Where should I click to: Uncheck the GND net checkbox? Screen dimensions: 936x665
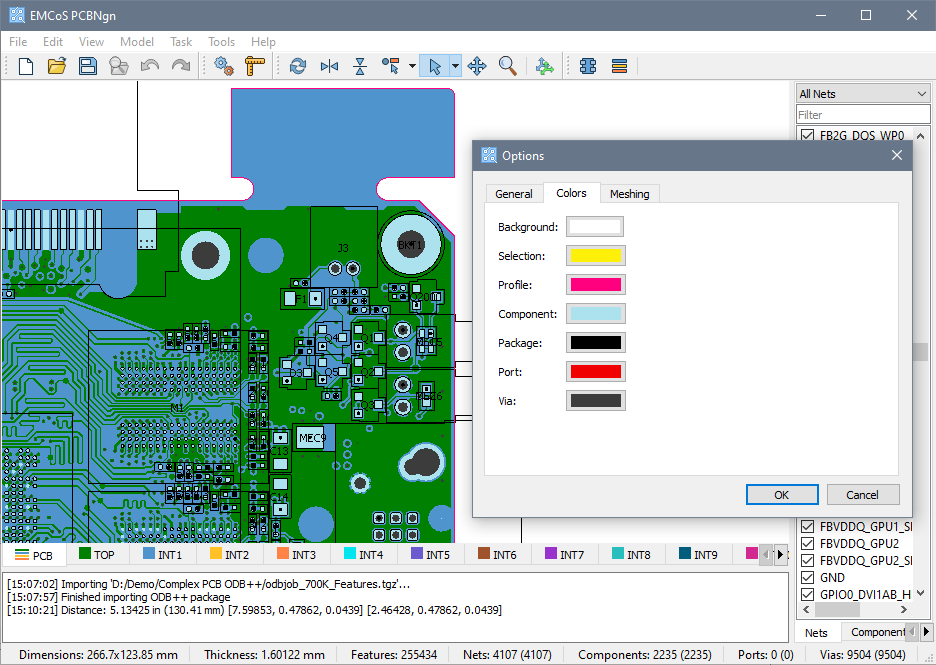tap(808, 578)
